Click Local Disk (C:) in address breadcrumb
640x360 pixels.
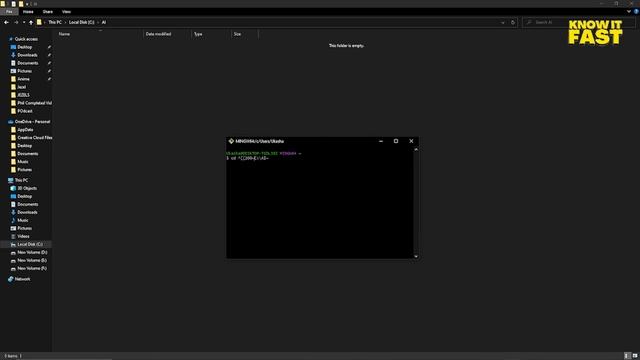(x=82, y=22)
